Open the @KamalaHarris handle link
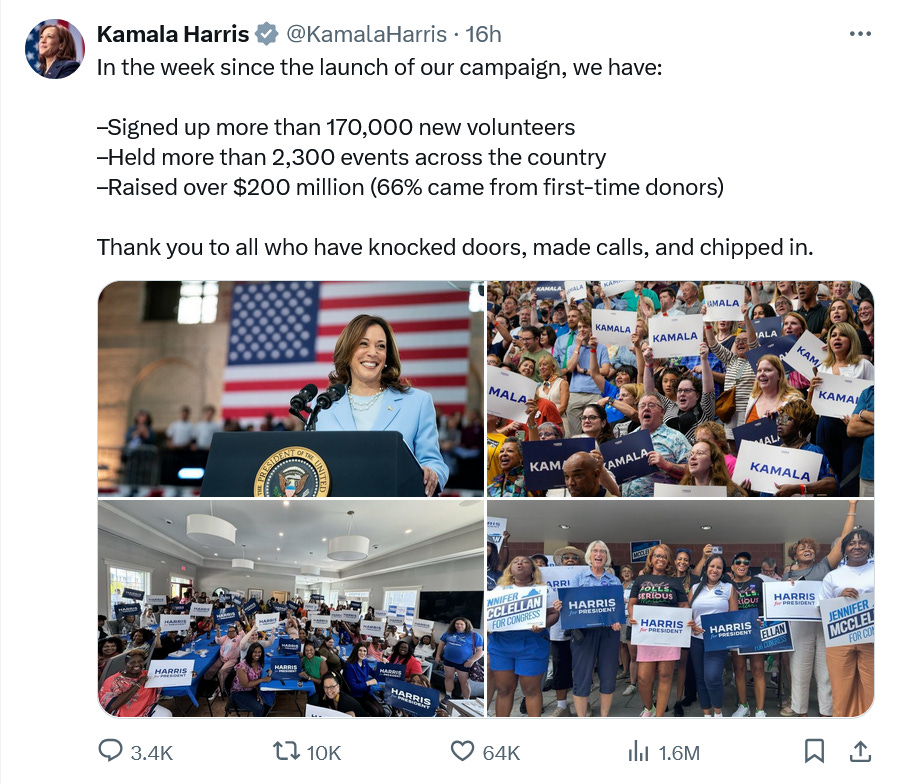 pyautogui.click(x=366, y=34)
